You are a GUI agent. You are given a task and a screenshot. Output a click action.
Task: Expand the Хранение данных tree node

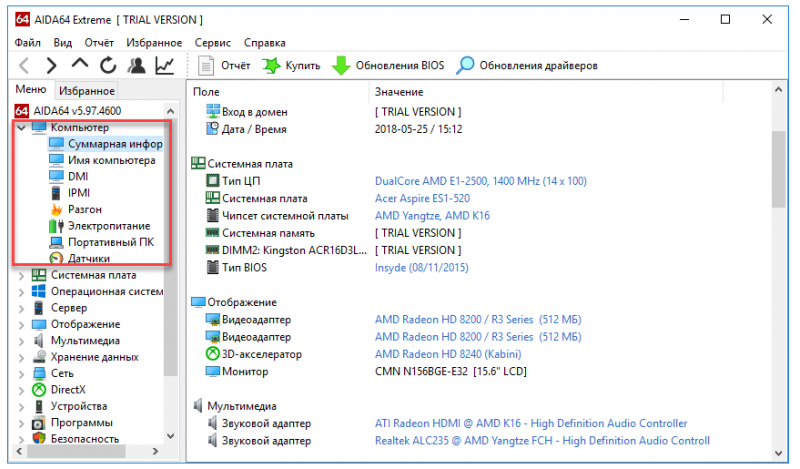pyautogui.click(x=21, y=358)
